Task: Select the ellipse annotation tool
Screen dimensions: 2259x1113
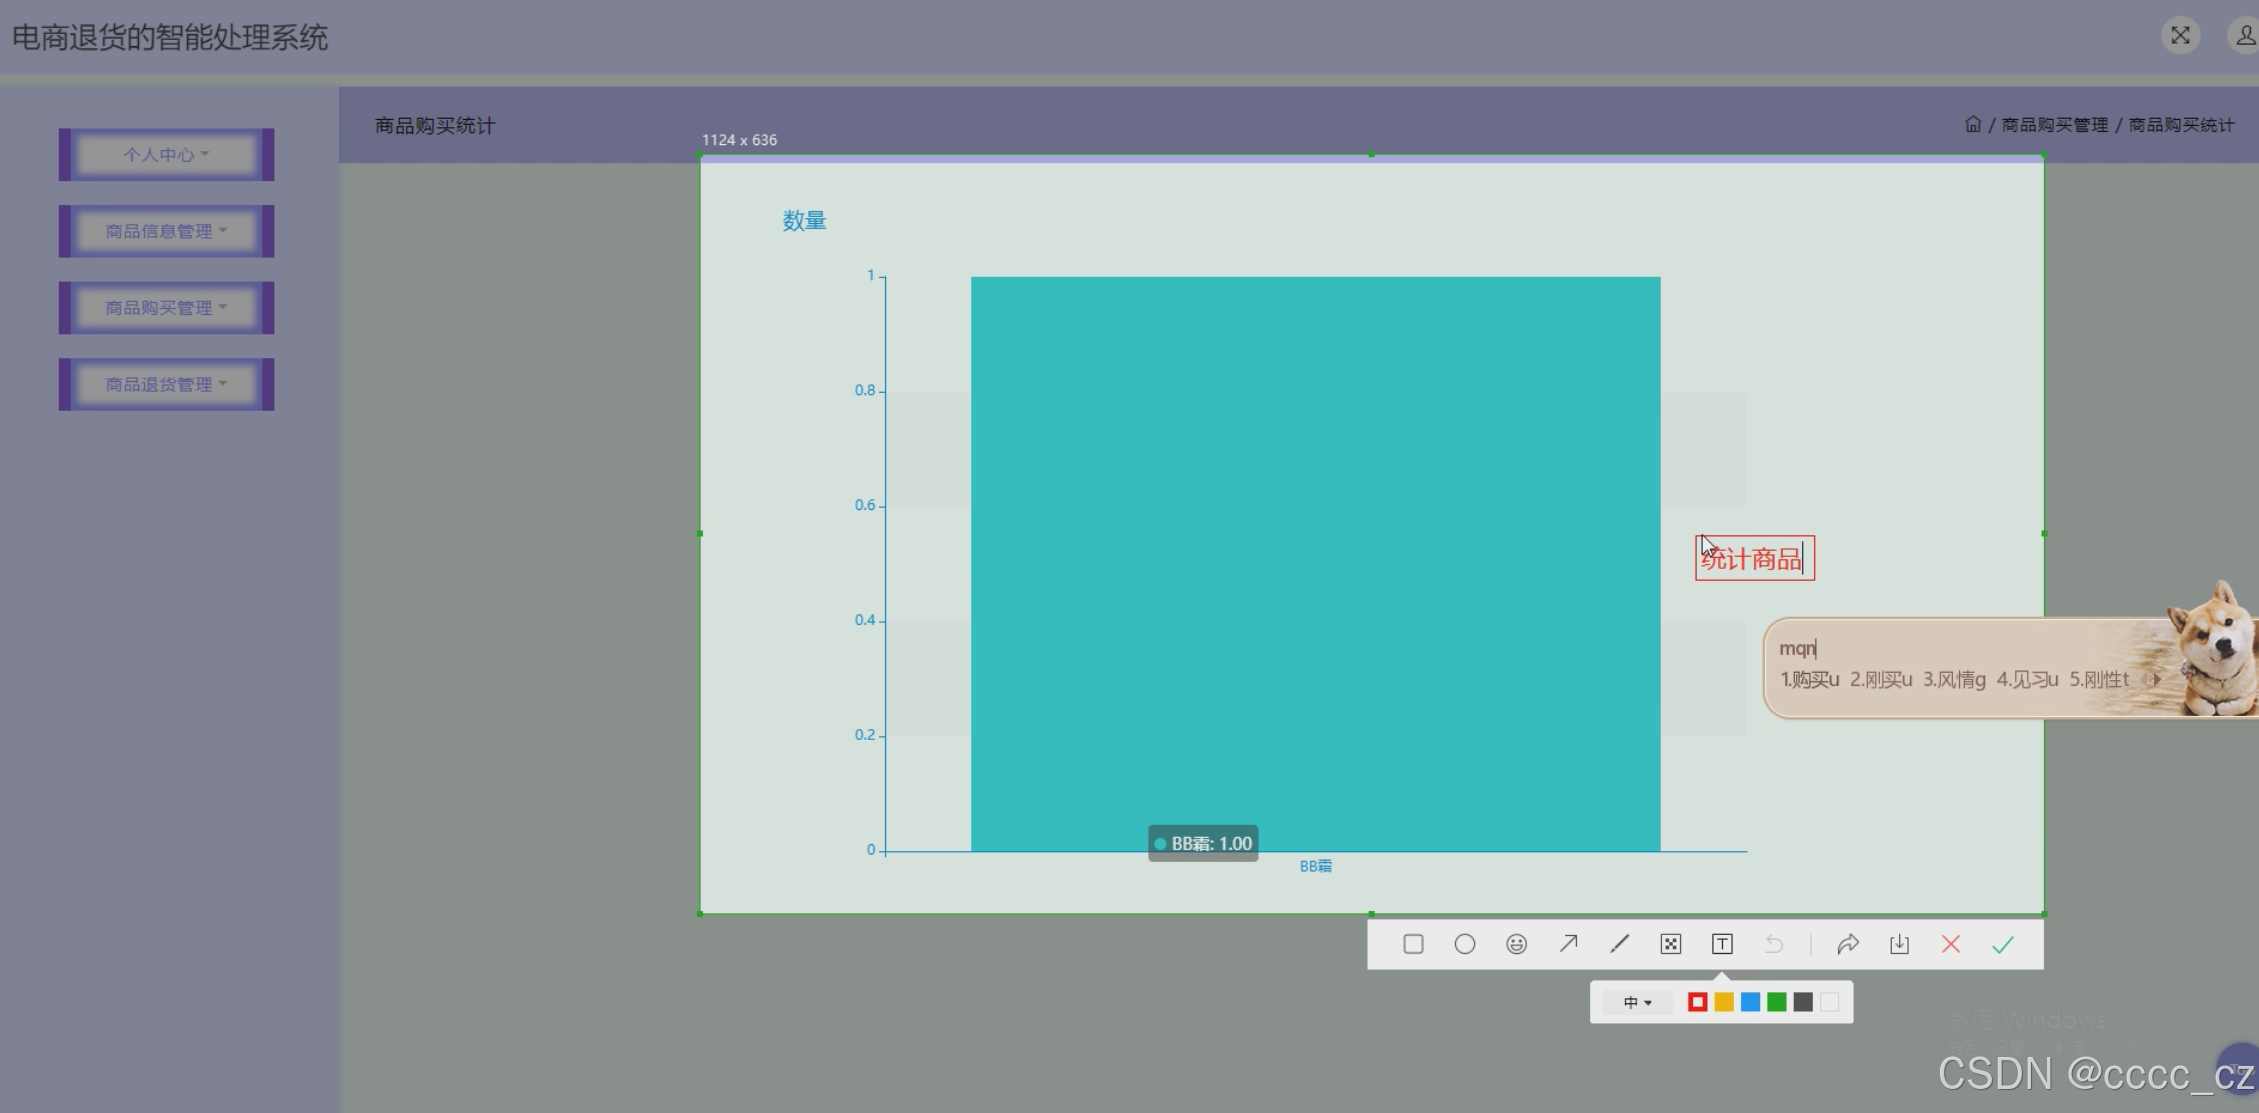Action: pyautogui.click(x=1465, y=944)
